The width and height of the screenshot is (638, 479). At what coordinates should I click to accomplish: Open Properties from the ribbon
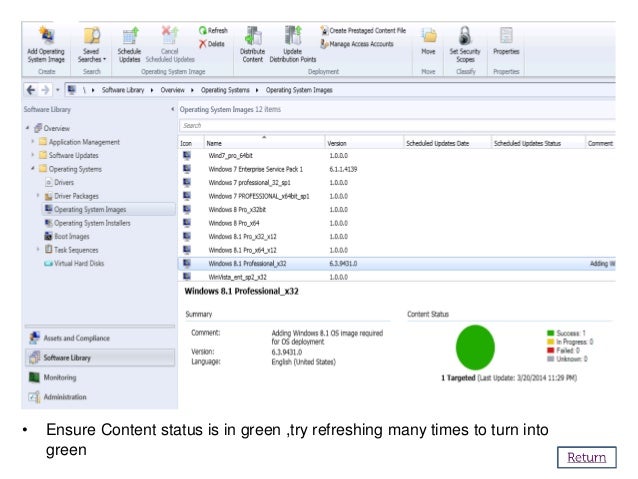click(x=506, y=36)
